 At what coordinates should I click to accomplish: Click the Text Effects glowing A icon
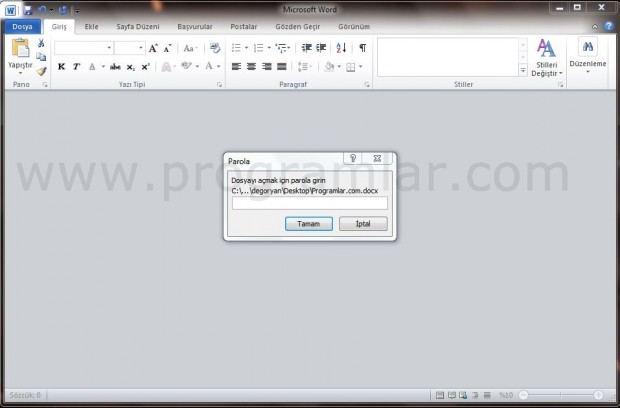coord(166,67)
